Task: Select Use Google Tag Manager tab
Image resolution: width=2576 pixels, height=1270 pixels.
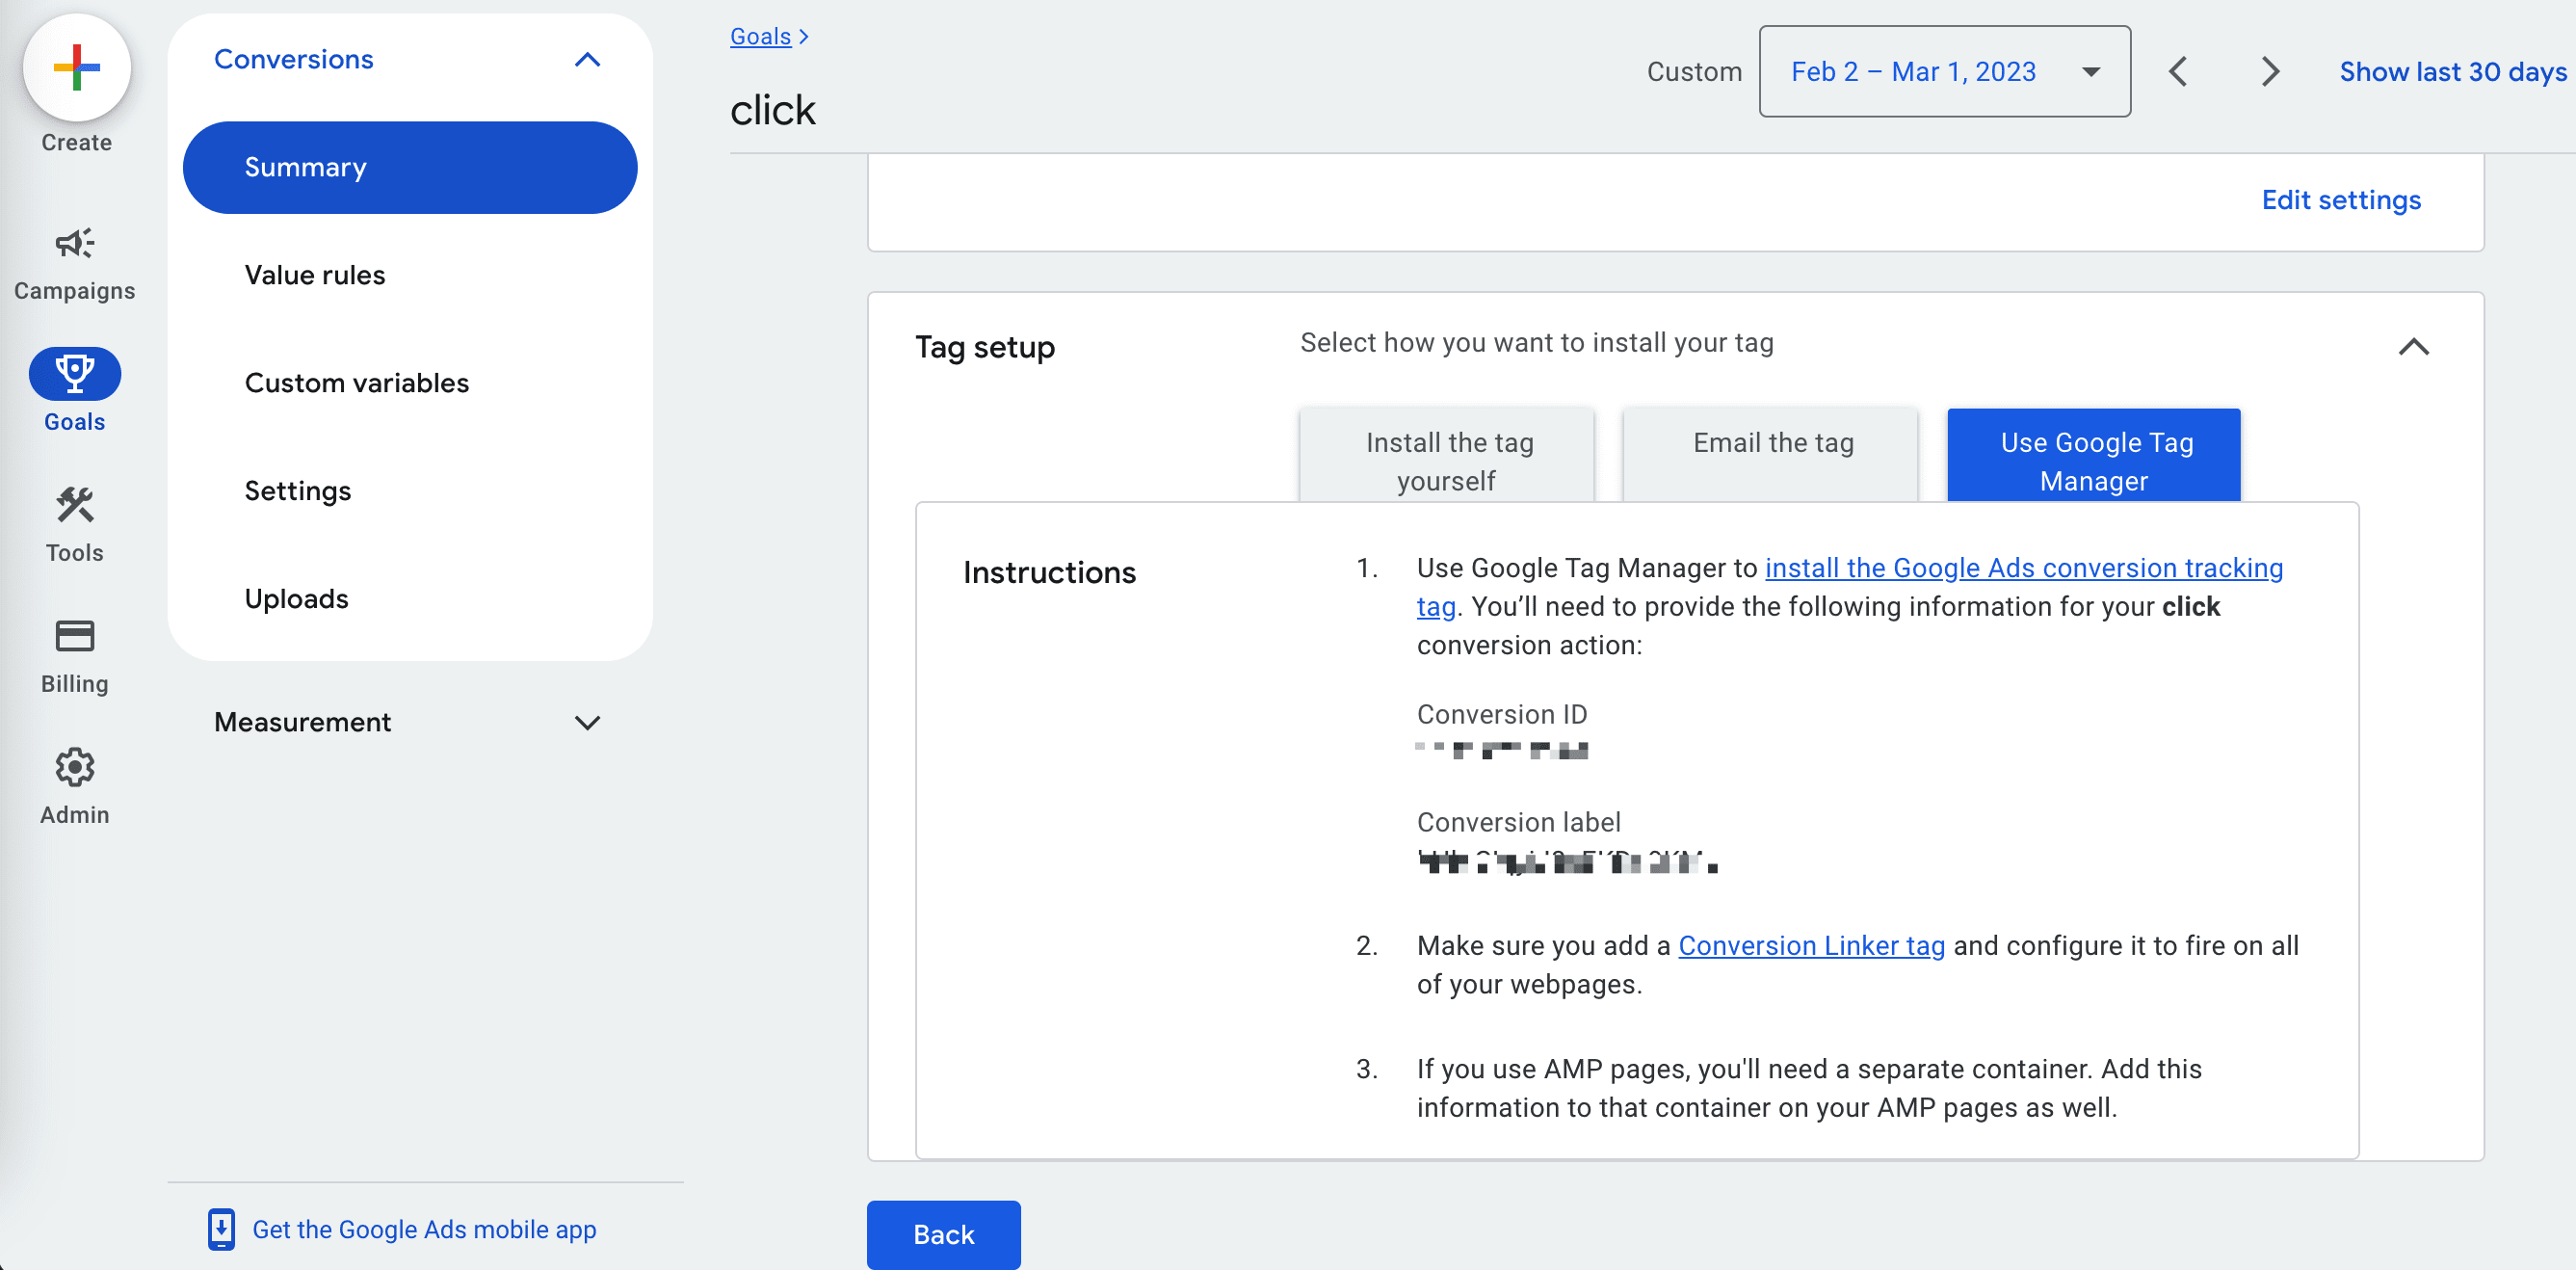Action: [2094, 456]
